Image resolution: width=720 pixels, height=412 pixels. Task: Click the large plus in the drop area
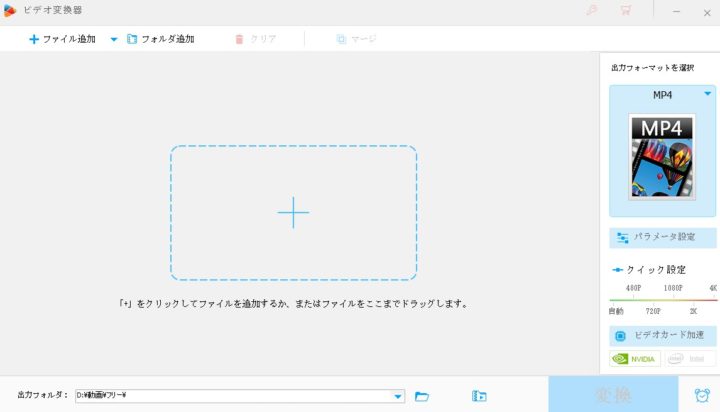(293, 212)
